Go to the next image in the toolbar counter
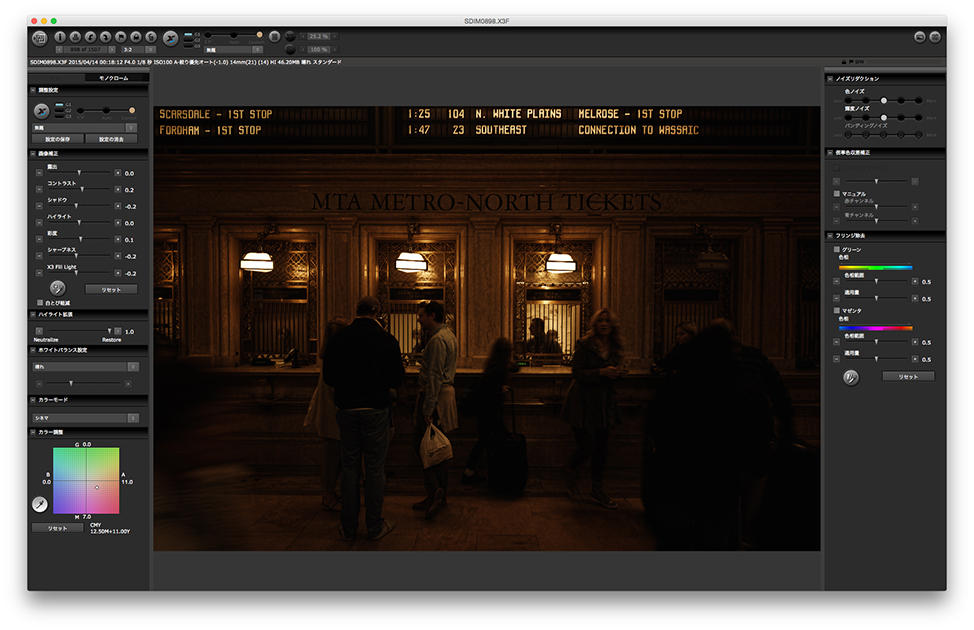 pos(112,49)
